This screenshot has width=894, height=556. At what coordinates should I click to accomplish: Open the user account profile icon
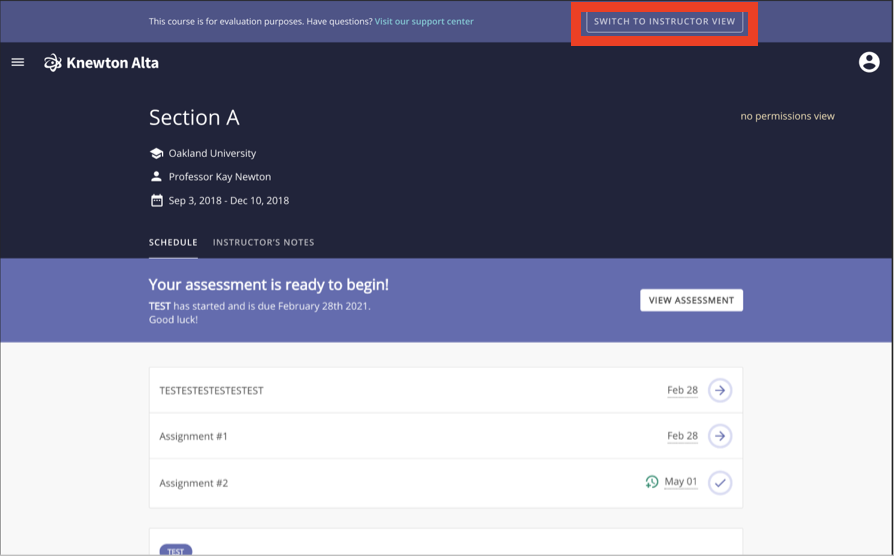(869, 62)
